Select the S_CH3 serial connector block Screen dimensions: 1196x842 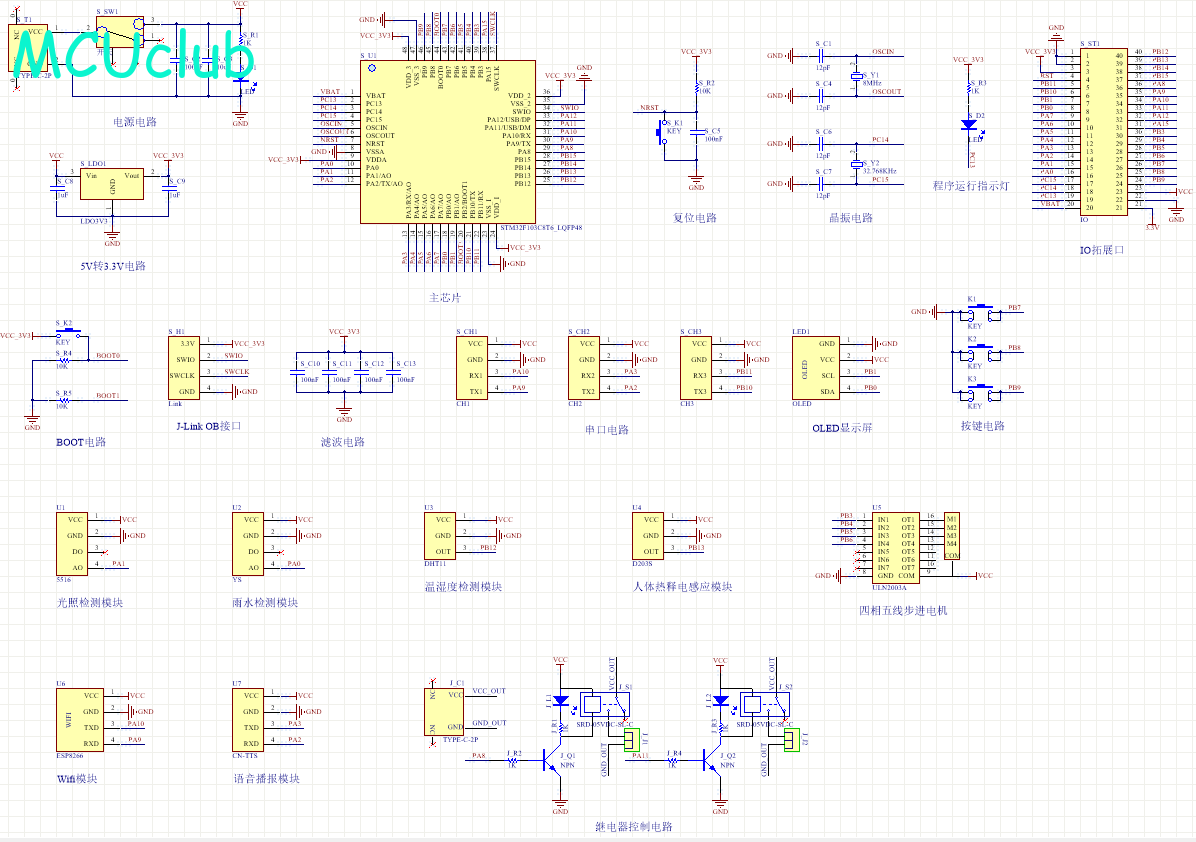tap(696, 368)
